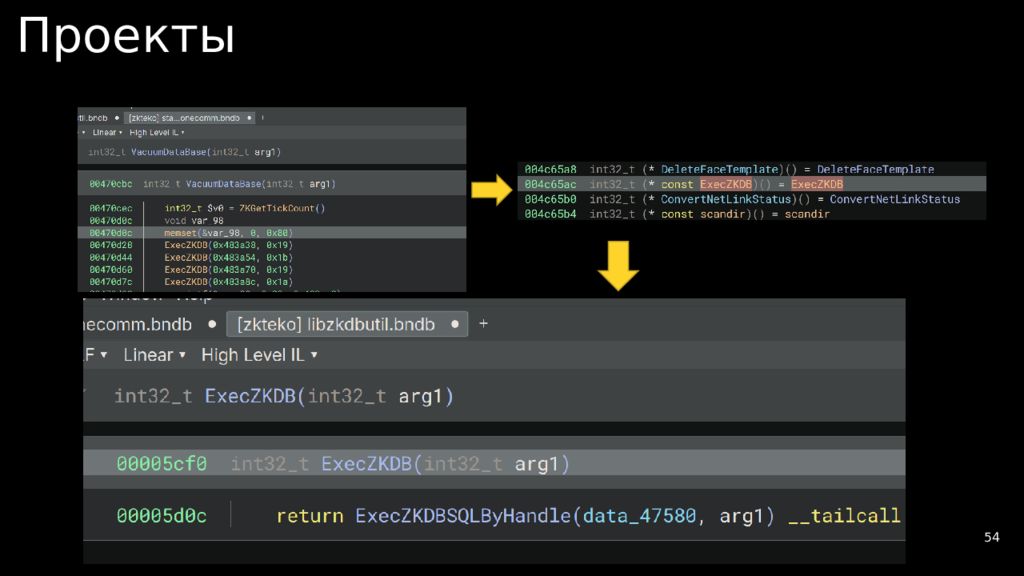The height and width of the screenshot is (576, 1024).
Task: Click the dot beside onecomm.bndb in bottom panel
Action: tap(212, 325)
